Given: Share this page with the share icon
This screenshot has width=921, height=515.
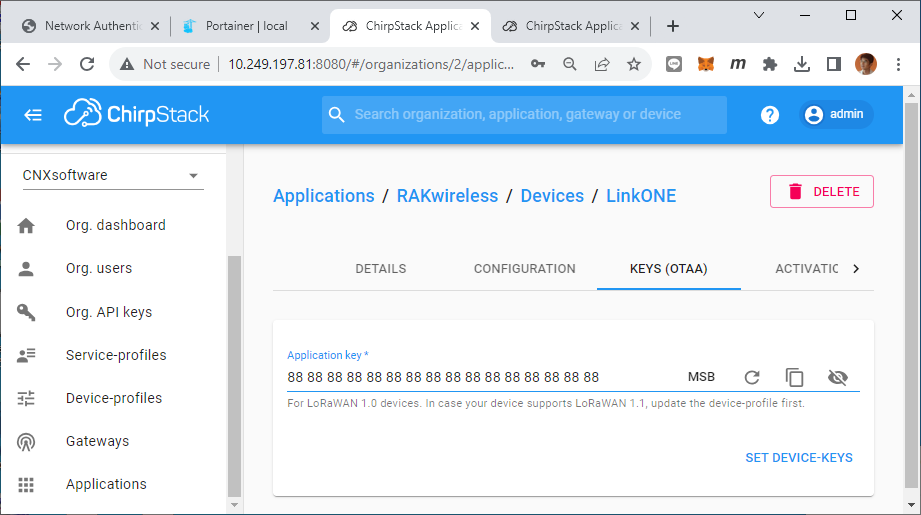Looking at the screenshot, I should coord(602,64).
